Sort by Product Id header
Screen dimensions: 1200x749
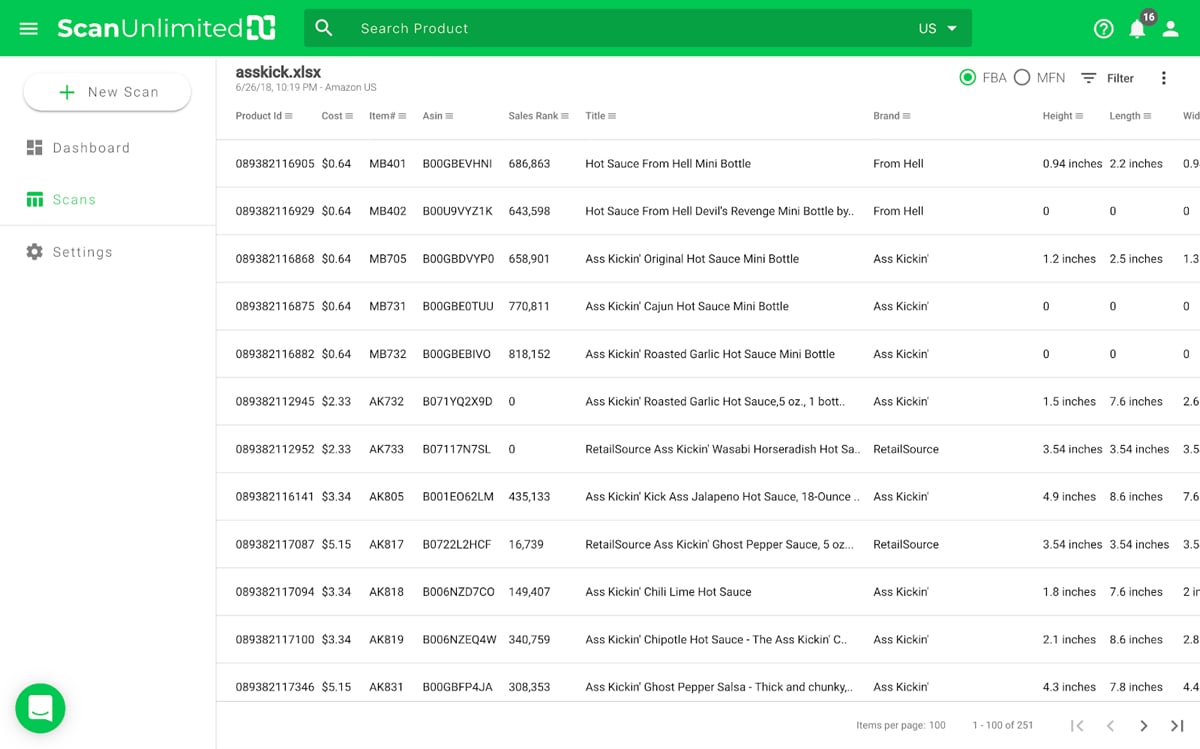(x=259, y=116)
